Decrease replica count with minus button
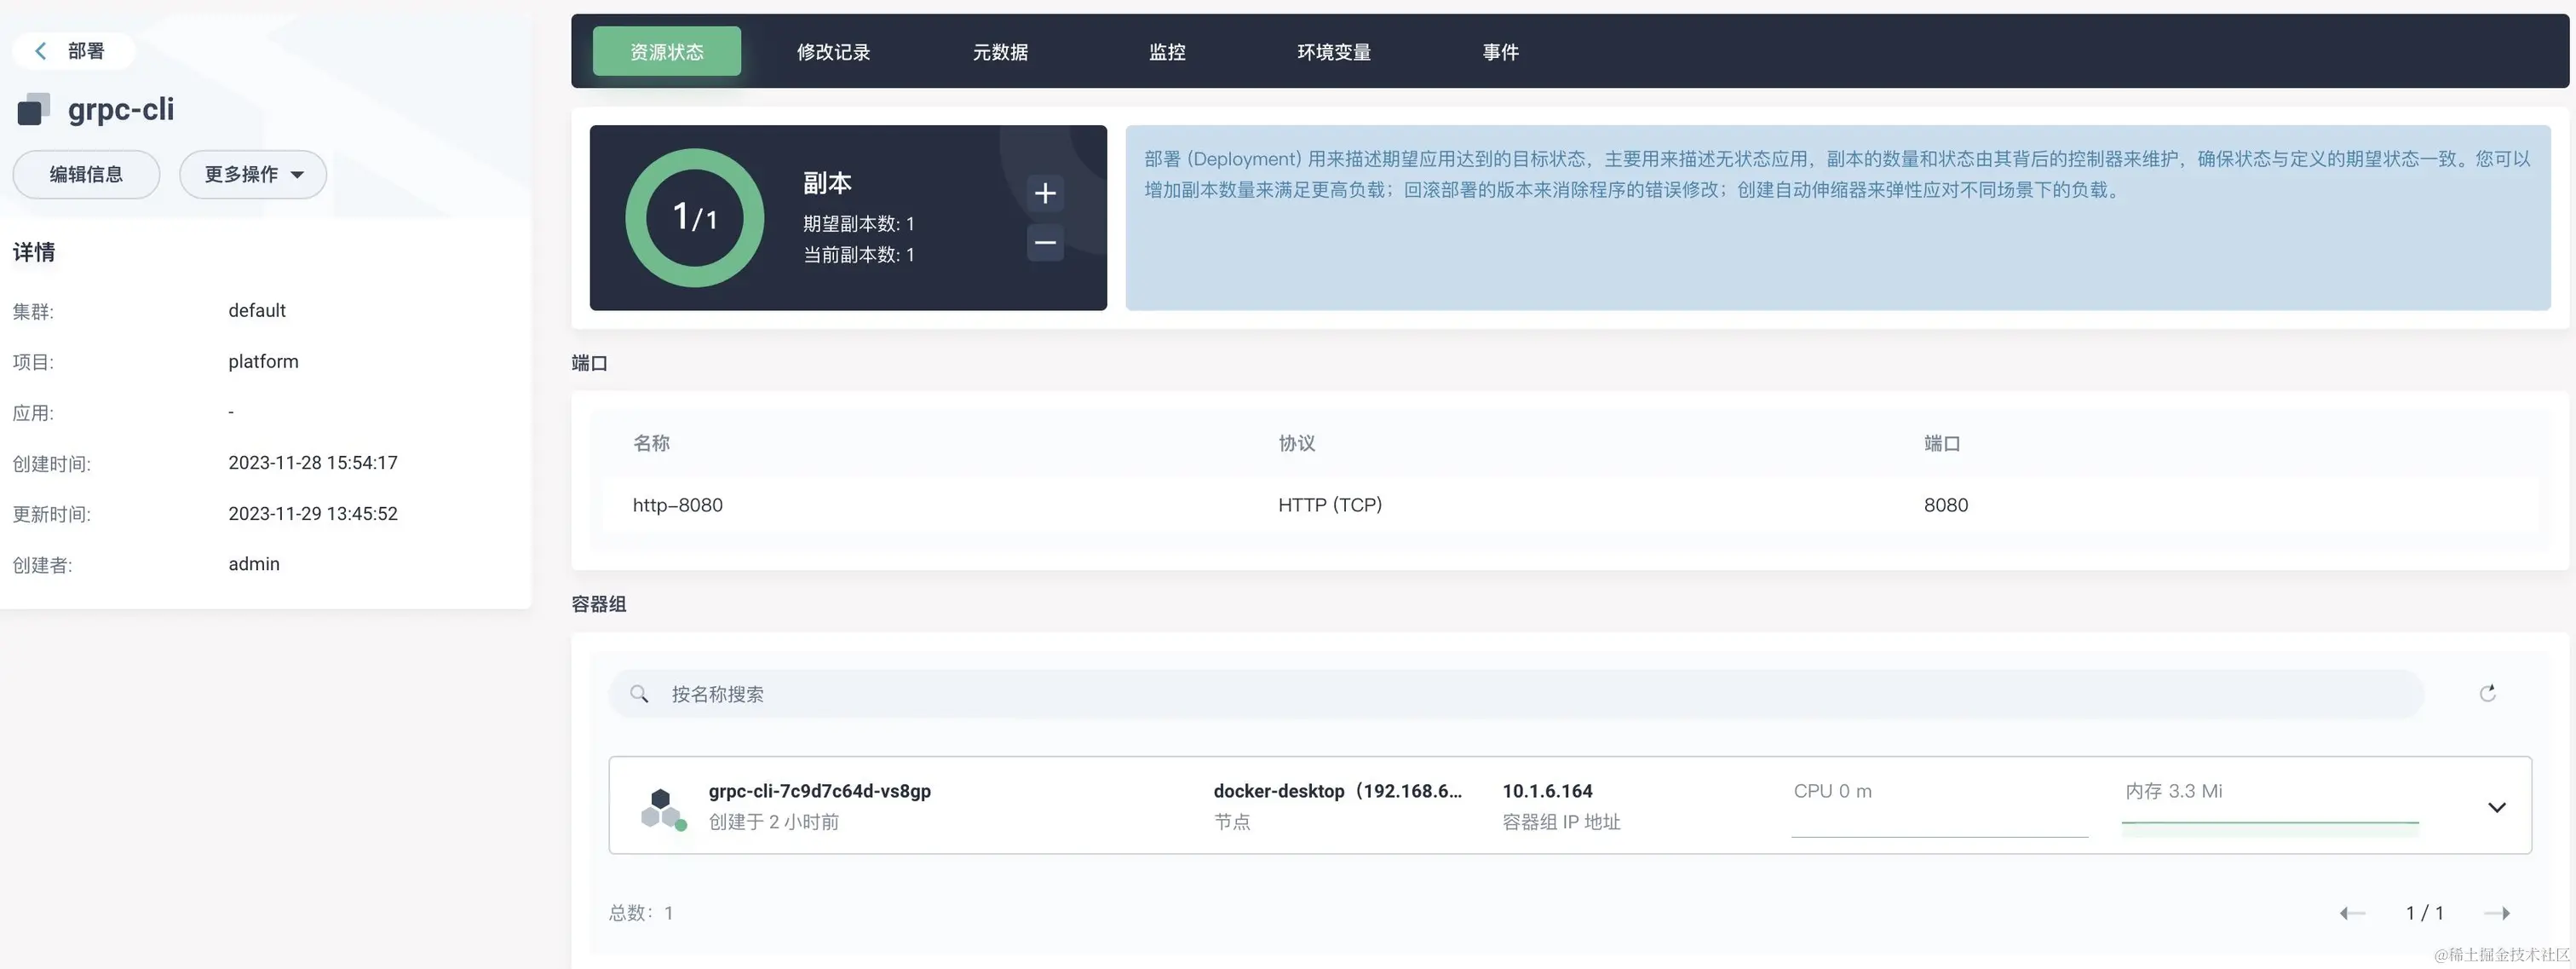Viewport: 2576px width, 969px height. point(1045,242)
